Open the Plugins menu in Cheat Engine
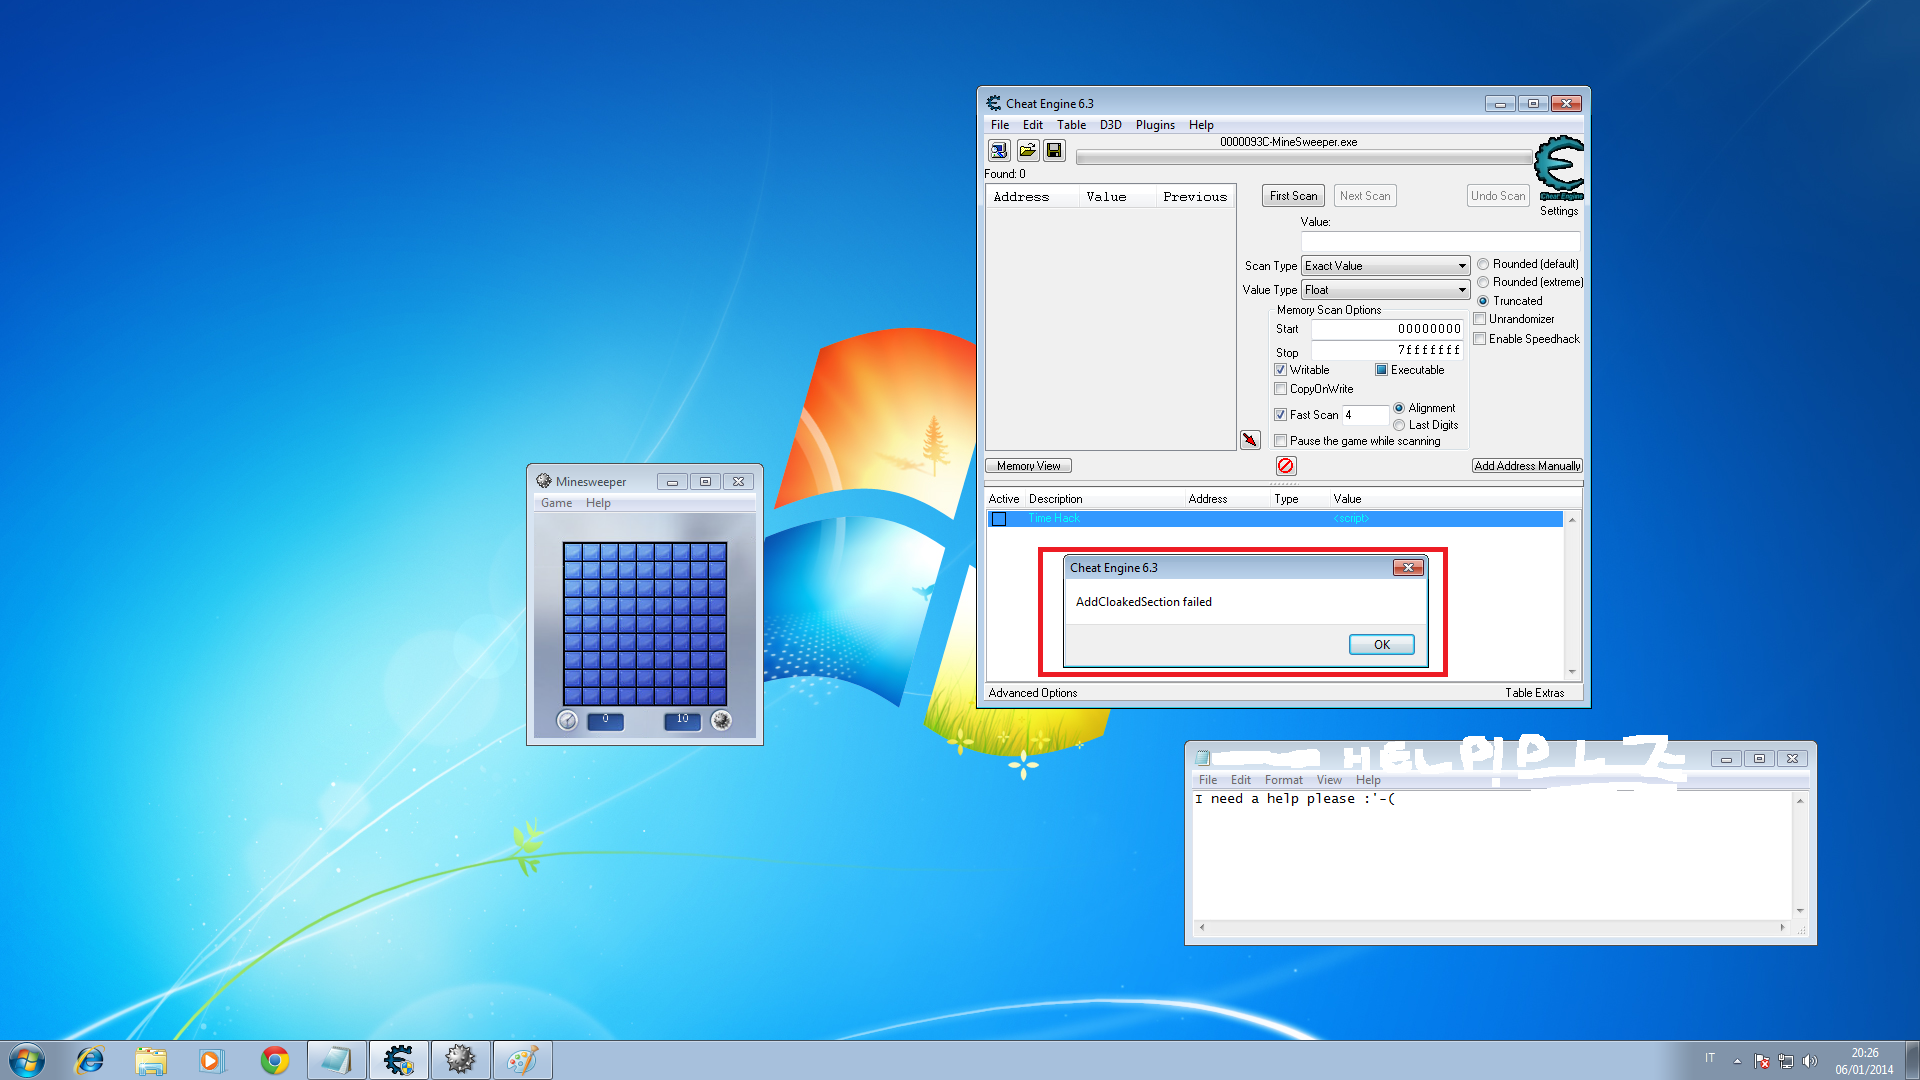The height and width of the screenshot is (1080, 1920). click(1155, 125)
